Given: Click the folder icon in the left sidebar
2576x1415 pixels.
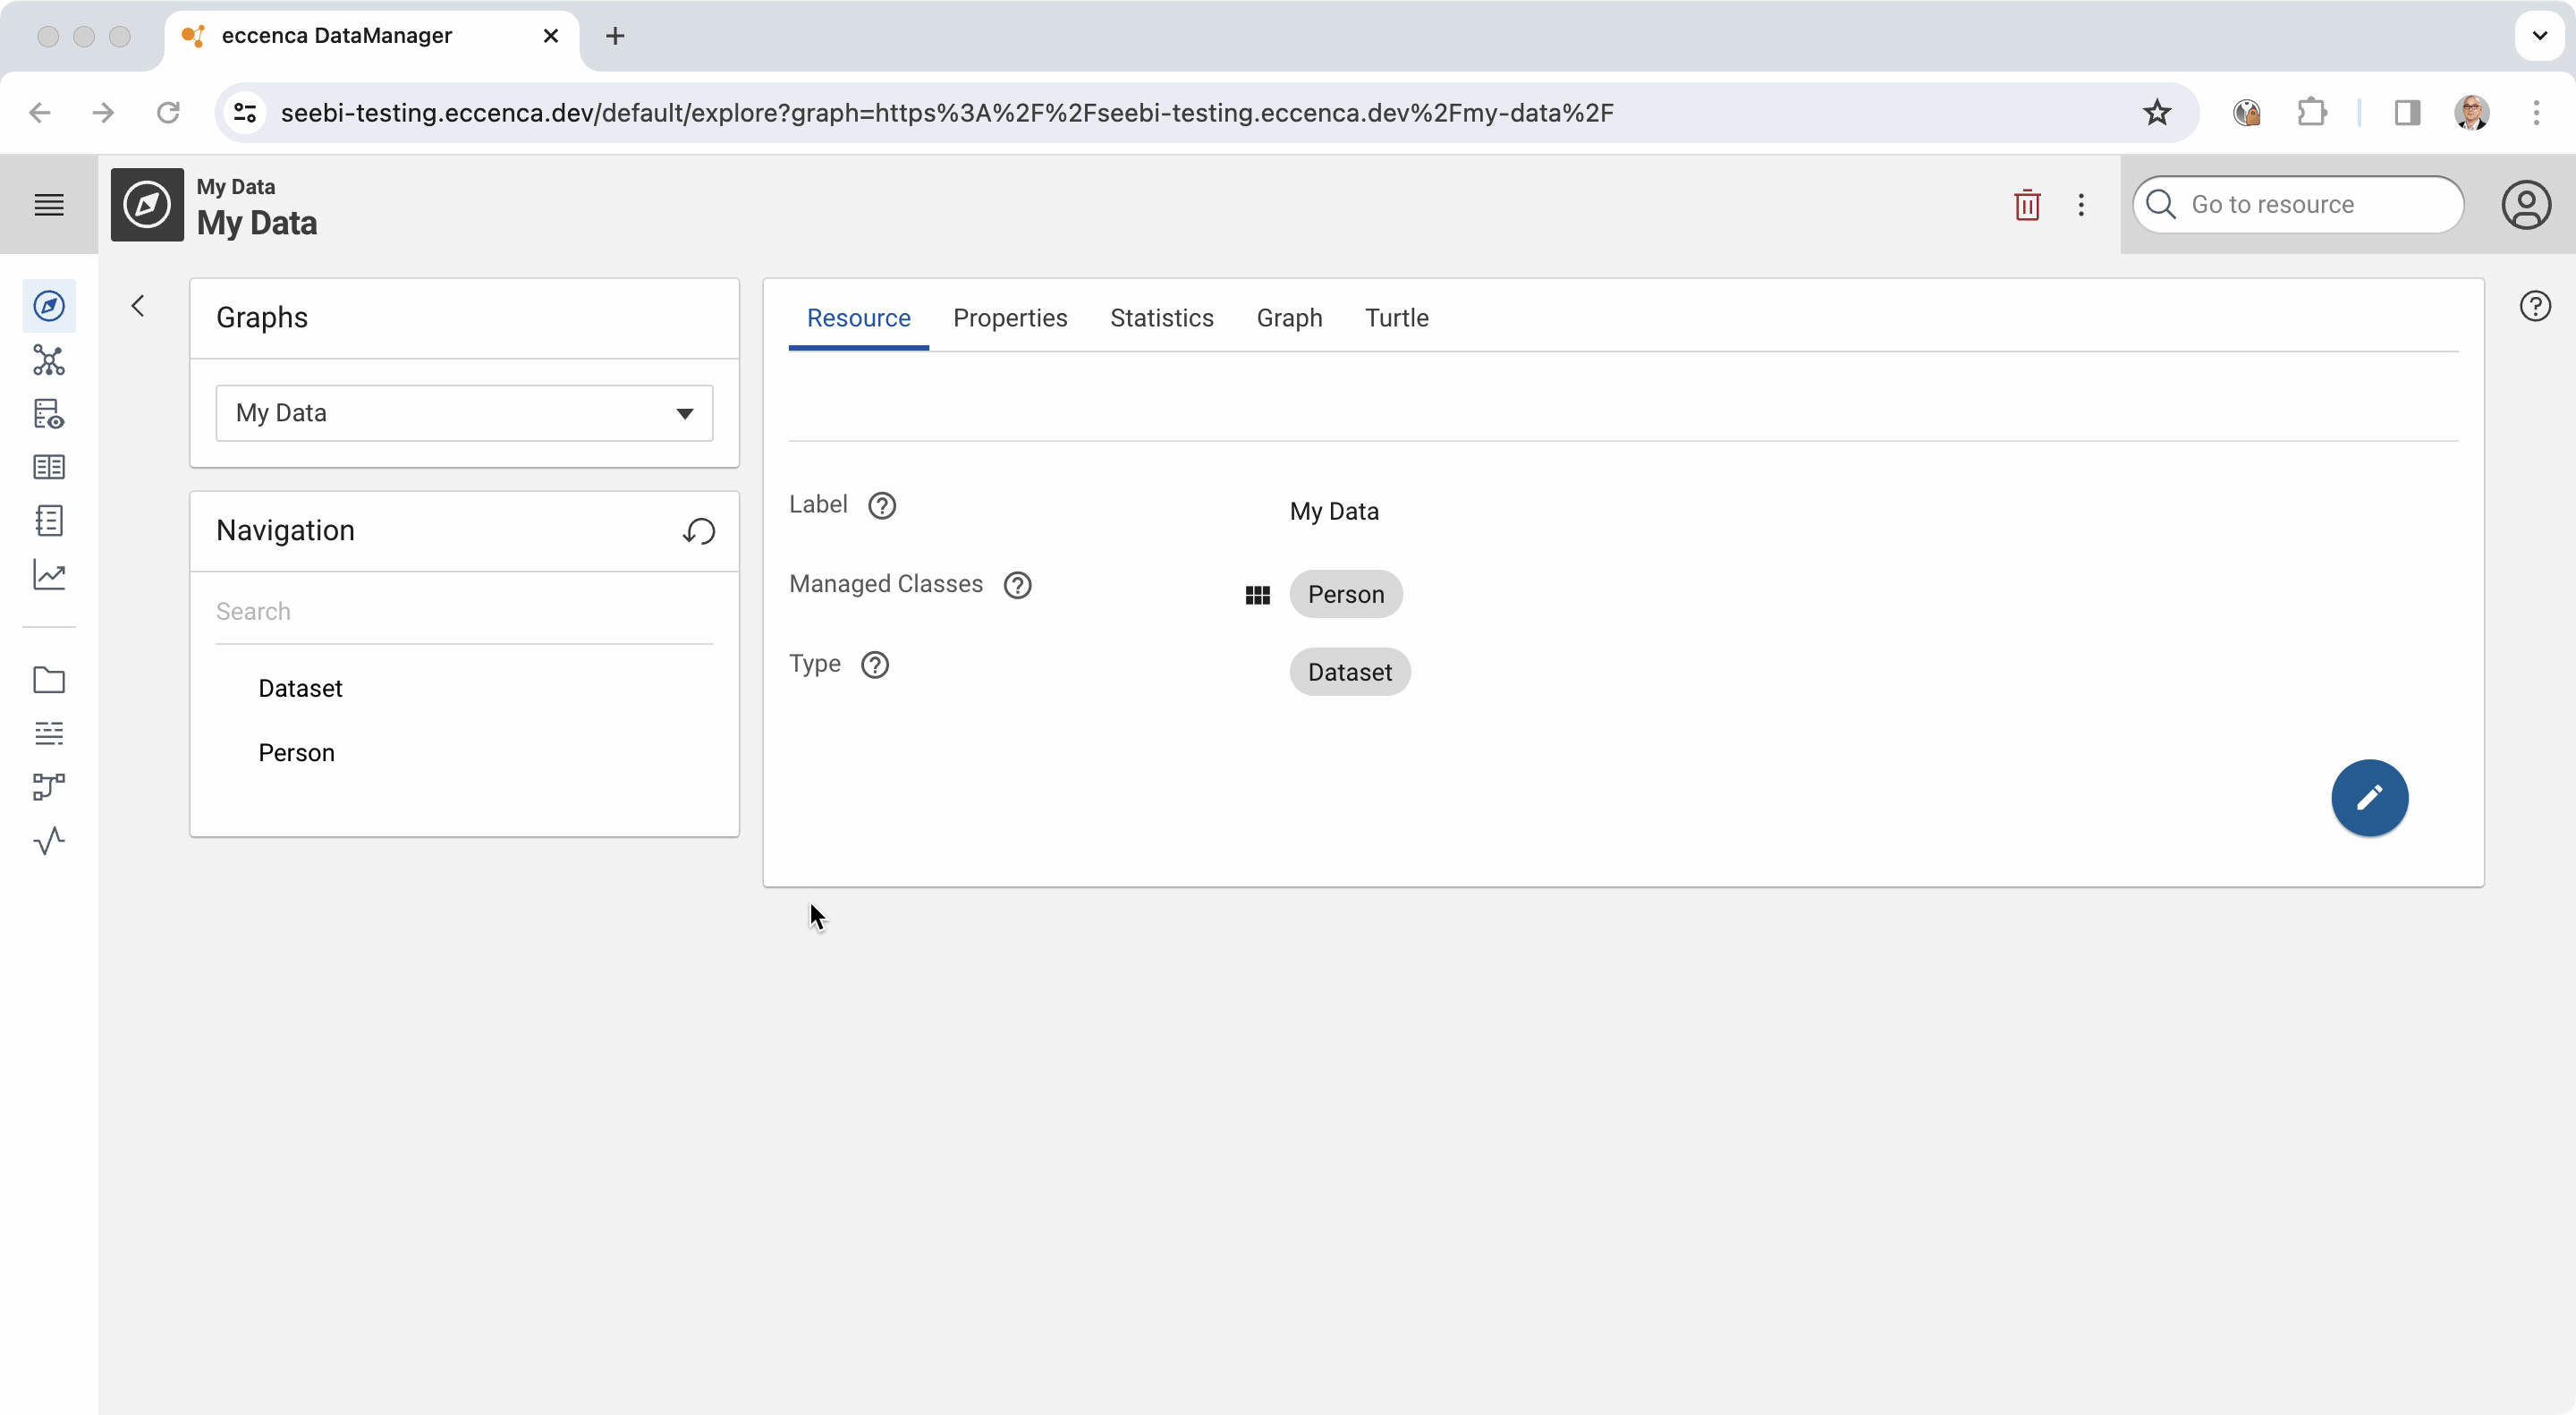Looking at the screenshot, I should point(49,680).
